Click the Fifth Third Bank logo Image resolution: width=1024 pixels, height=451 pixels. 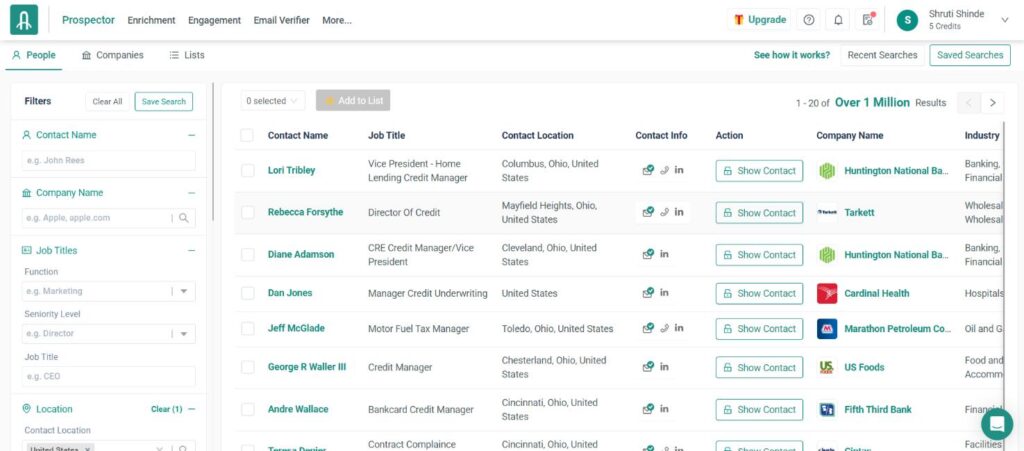coord(827,409)
